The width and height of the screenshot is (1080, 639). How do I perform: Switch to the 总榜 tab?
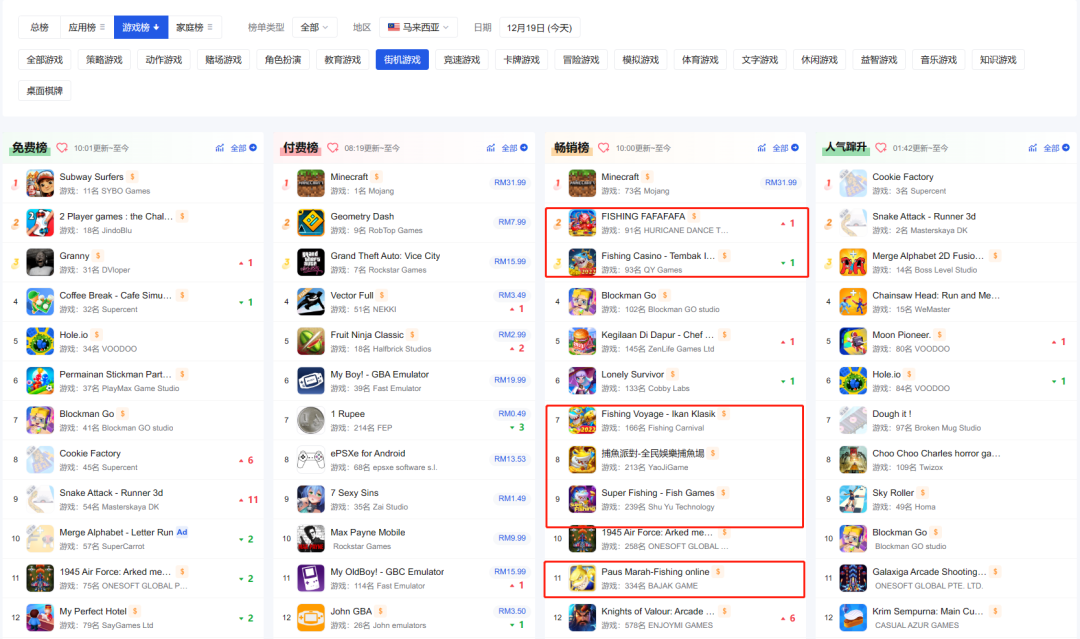[38, 27]
